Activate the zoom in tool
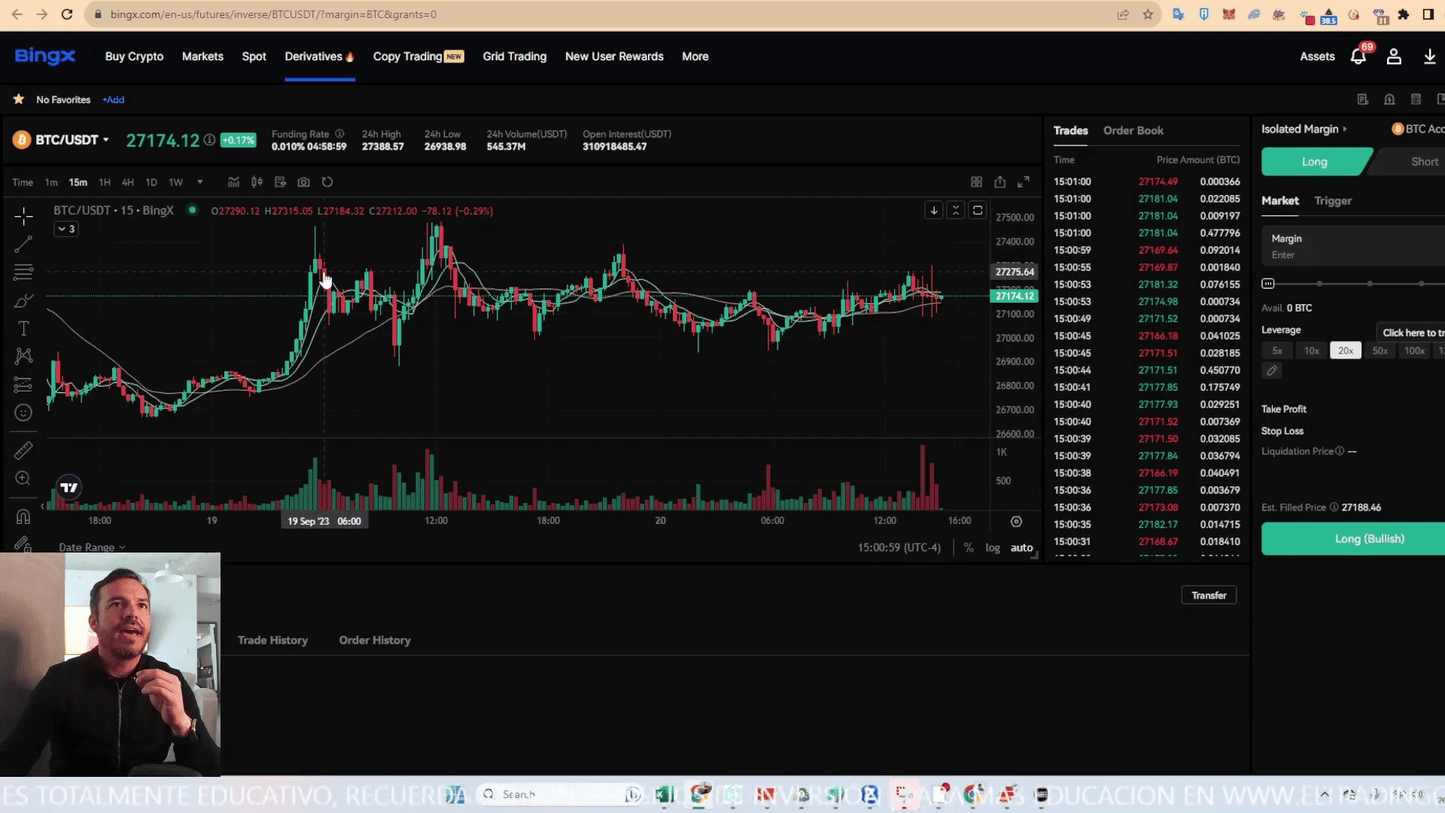The image size is (1445, 813). (x=23, y=479)
